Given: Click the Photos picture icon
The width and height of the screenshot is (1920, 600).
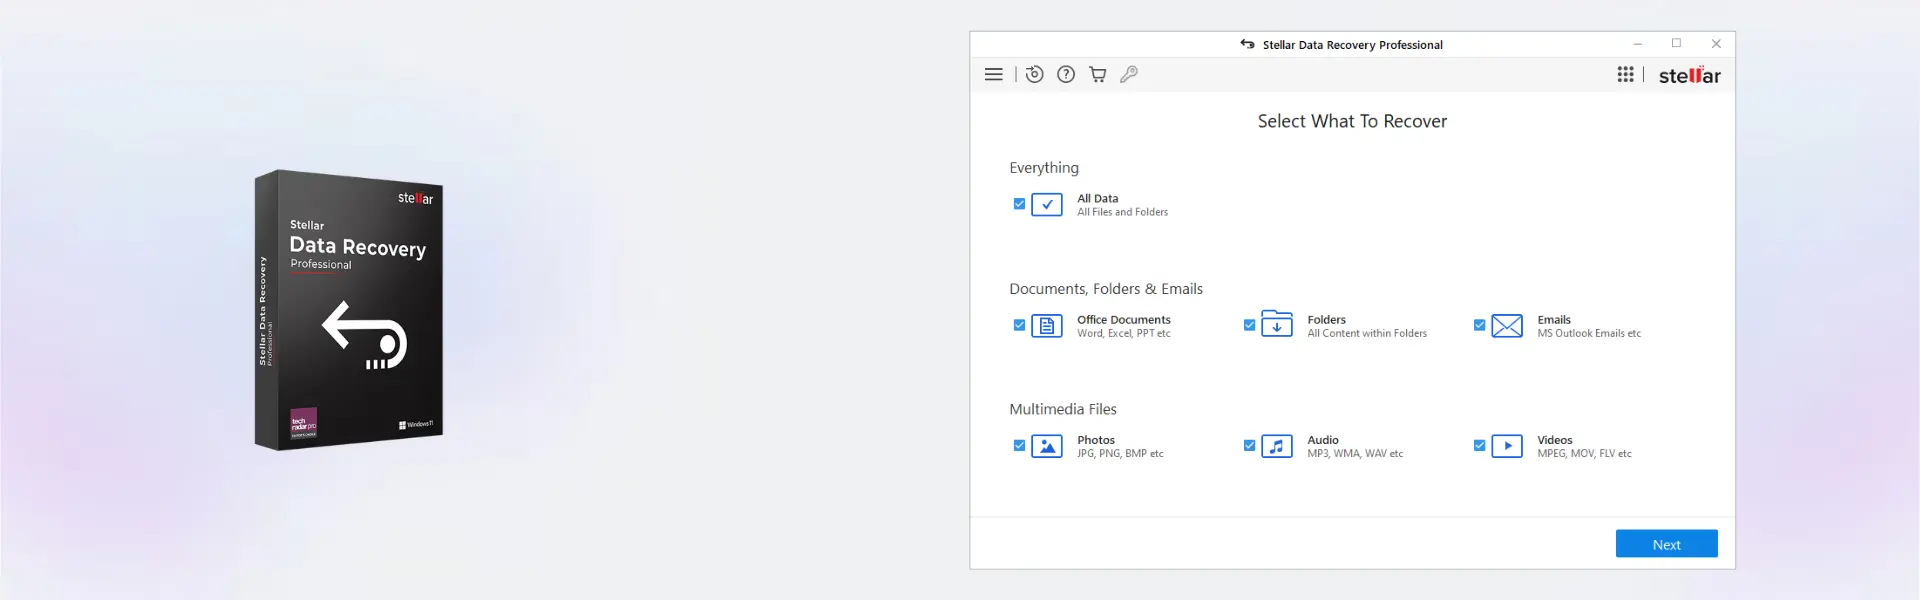Looking at the screenshot, I should click(x=1047, y=446).
